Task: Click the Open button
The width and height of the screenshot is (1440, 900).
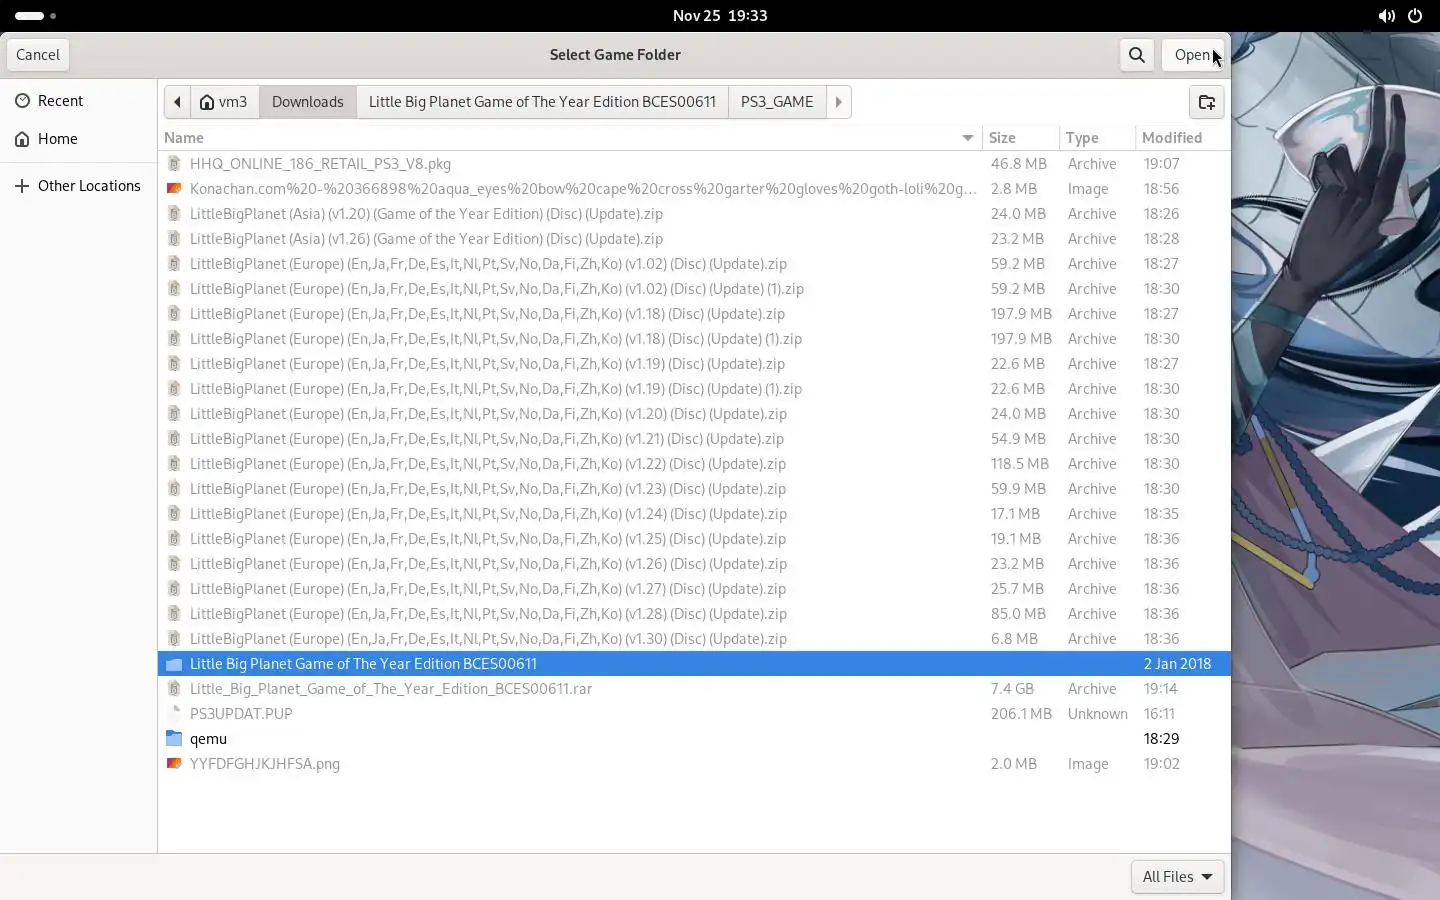Action: (x=1193, y=55)
